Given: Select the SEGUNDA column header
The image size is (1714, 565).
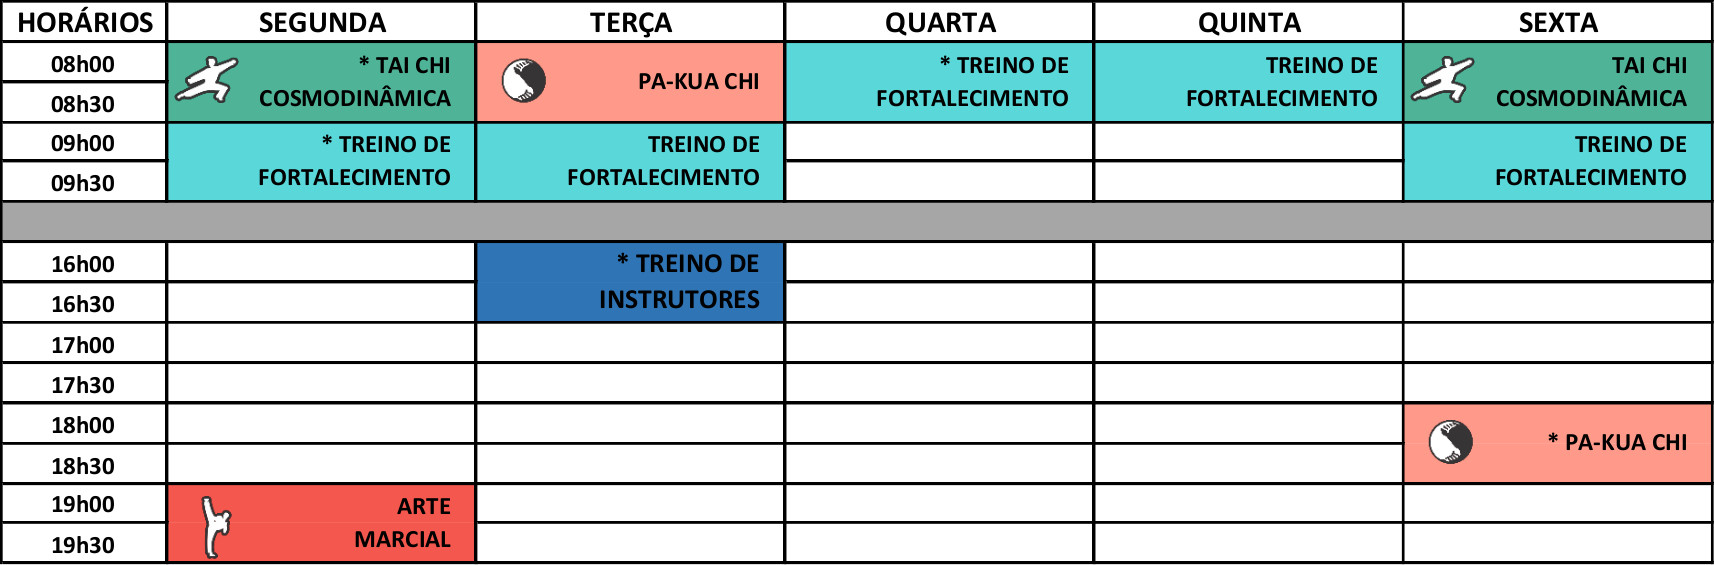Looking at the screenshot, I should [322, 22].
